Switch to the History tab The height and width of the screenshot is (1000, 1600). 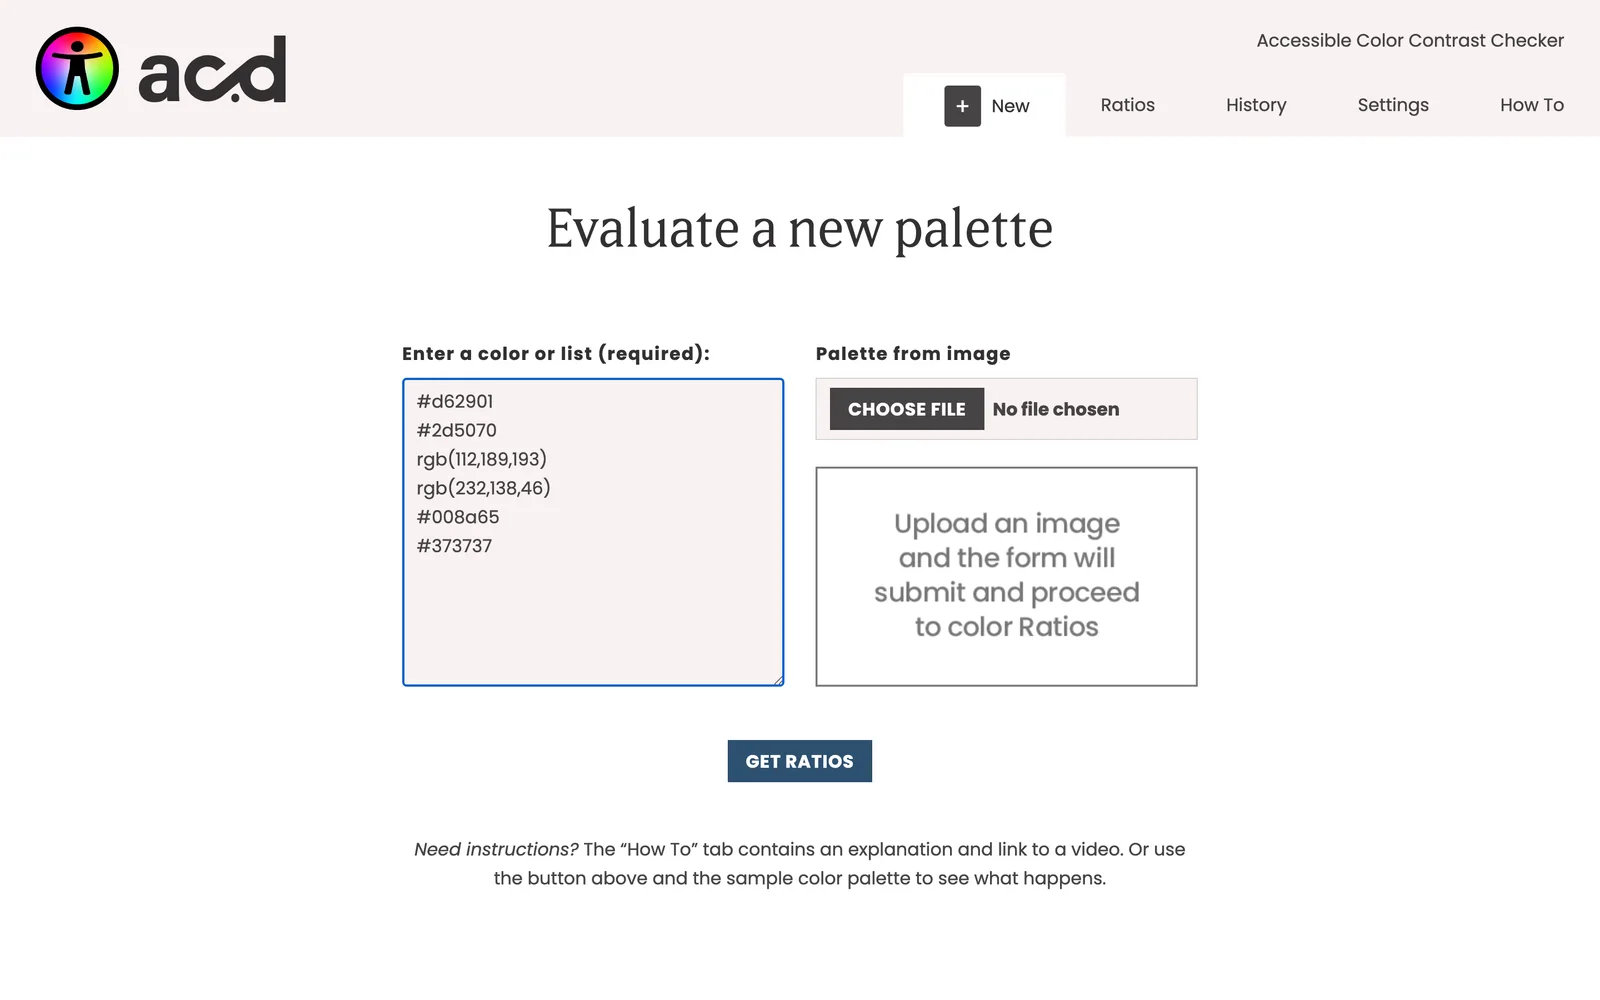1256,105
